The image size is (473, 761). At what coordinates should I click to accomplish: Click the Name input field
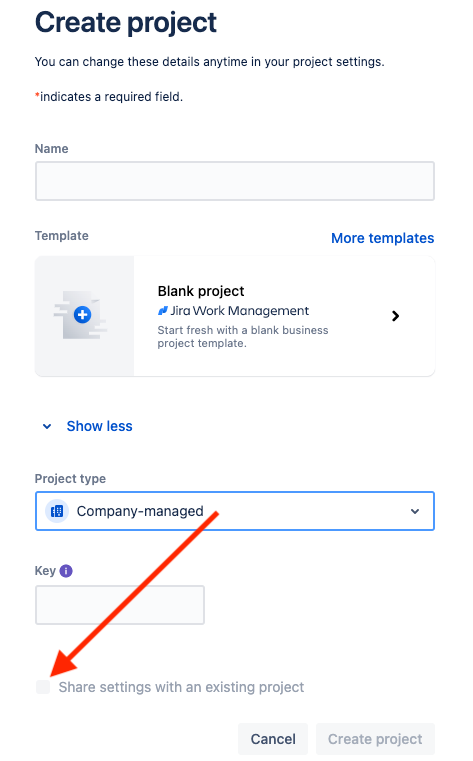pos(235,181)
